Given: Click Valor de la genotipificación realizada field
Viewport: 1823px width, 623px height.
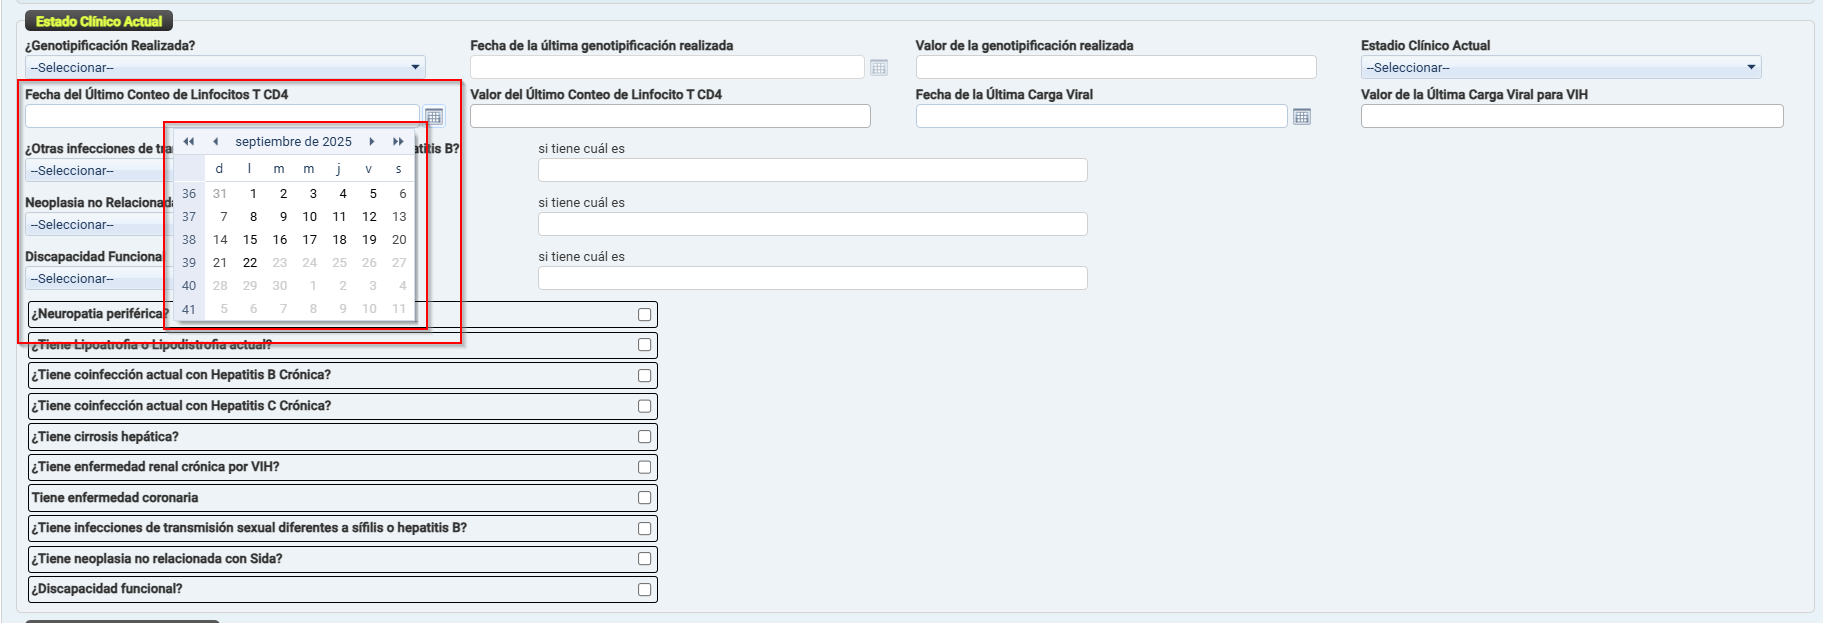Looking at the screenshot, I should click(1115, 67).
